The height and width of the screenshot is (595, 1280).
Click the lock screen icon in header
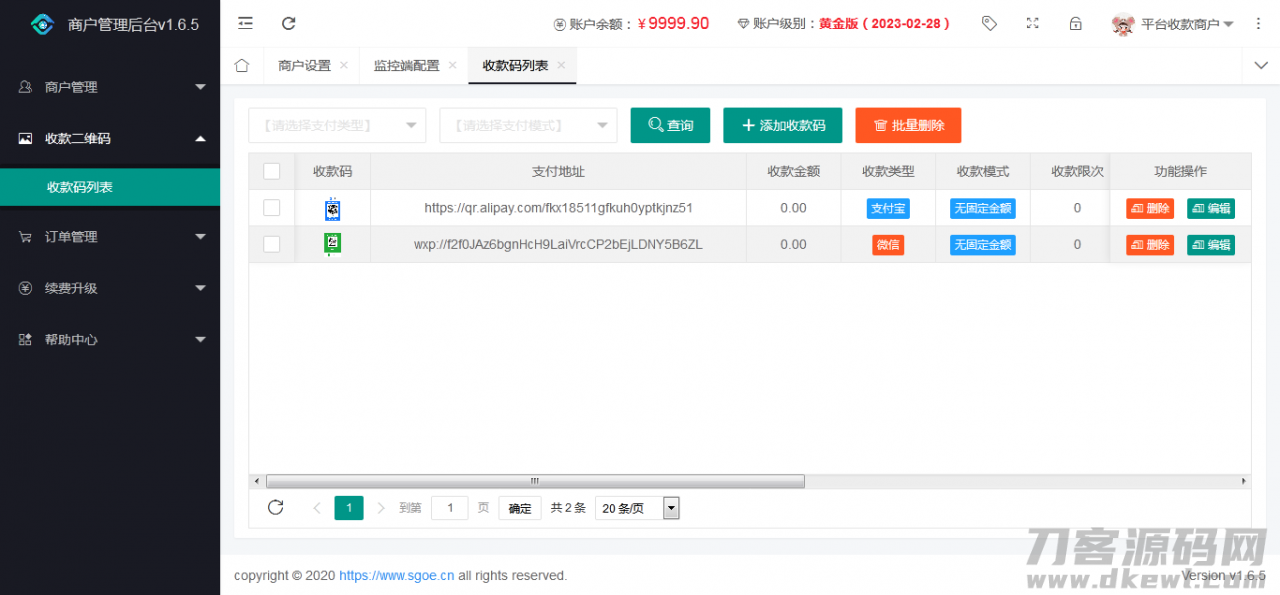1076,22
